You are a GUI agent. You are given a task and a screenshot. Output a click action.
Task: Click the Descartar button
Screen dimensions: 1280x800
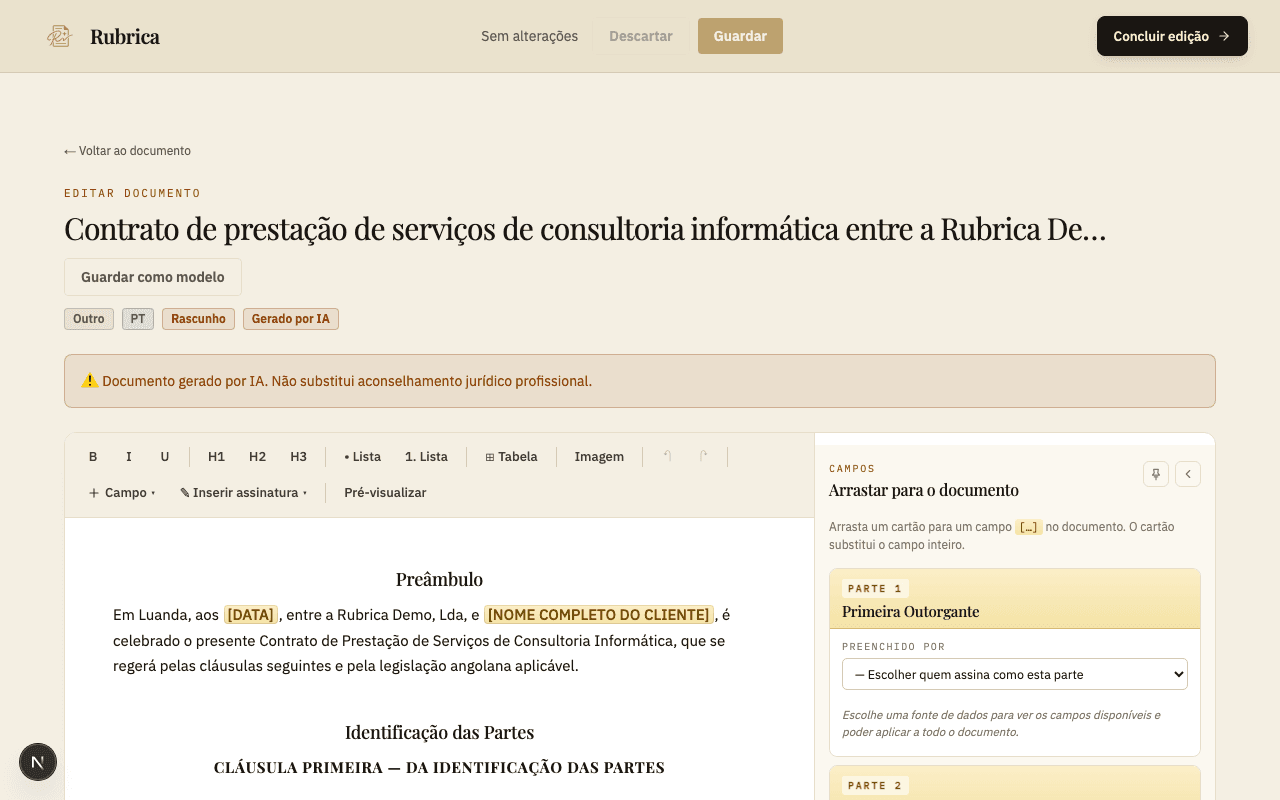pos(641,36)
